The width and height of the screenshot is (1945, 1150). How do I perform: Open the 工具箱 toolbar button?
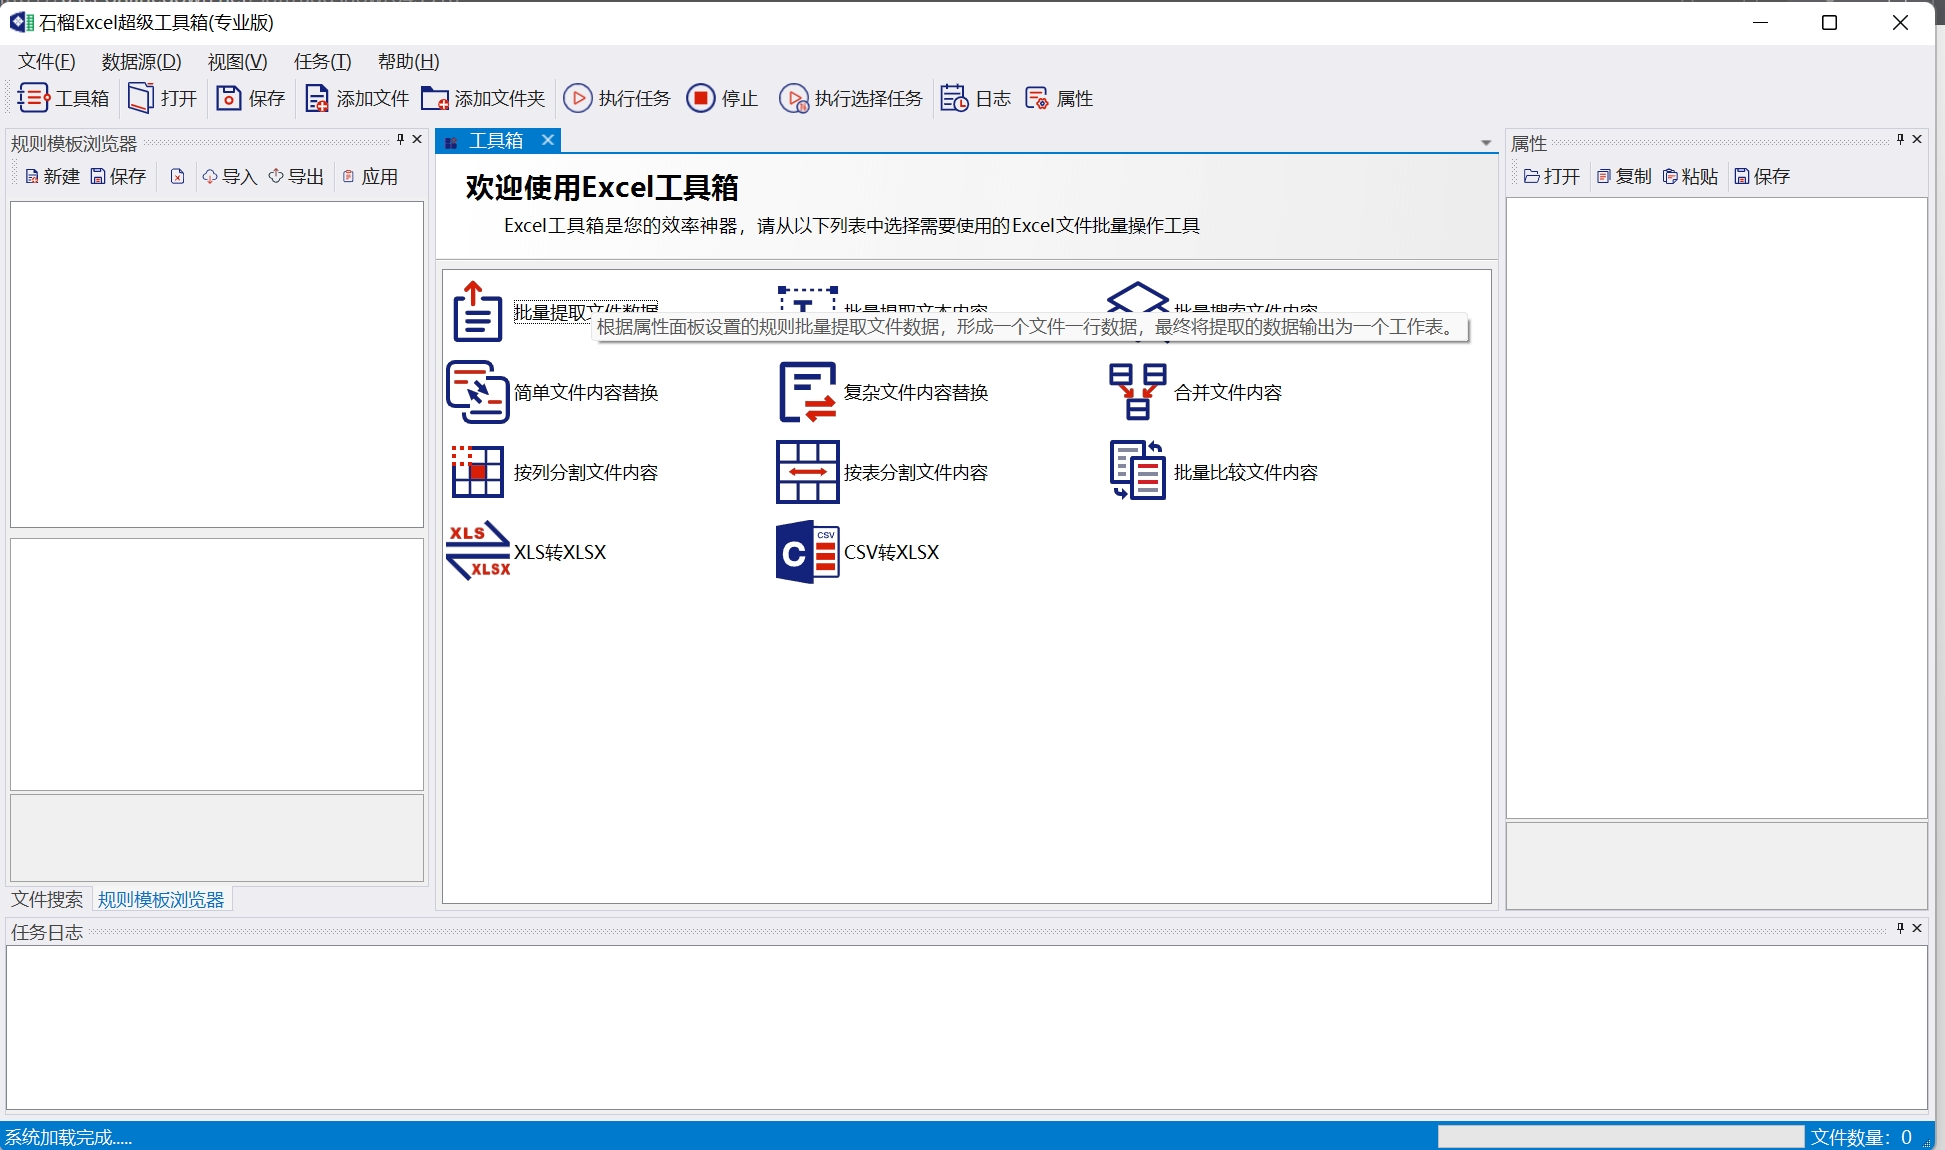pos(64,98)
